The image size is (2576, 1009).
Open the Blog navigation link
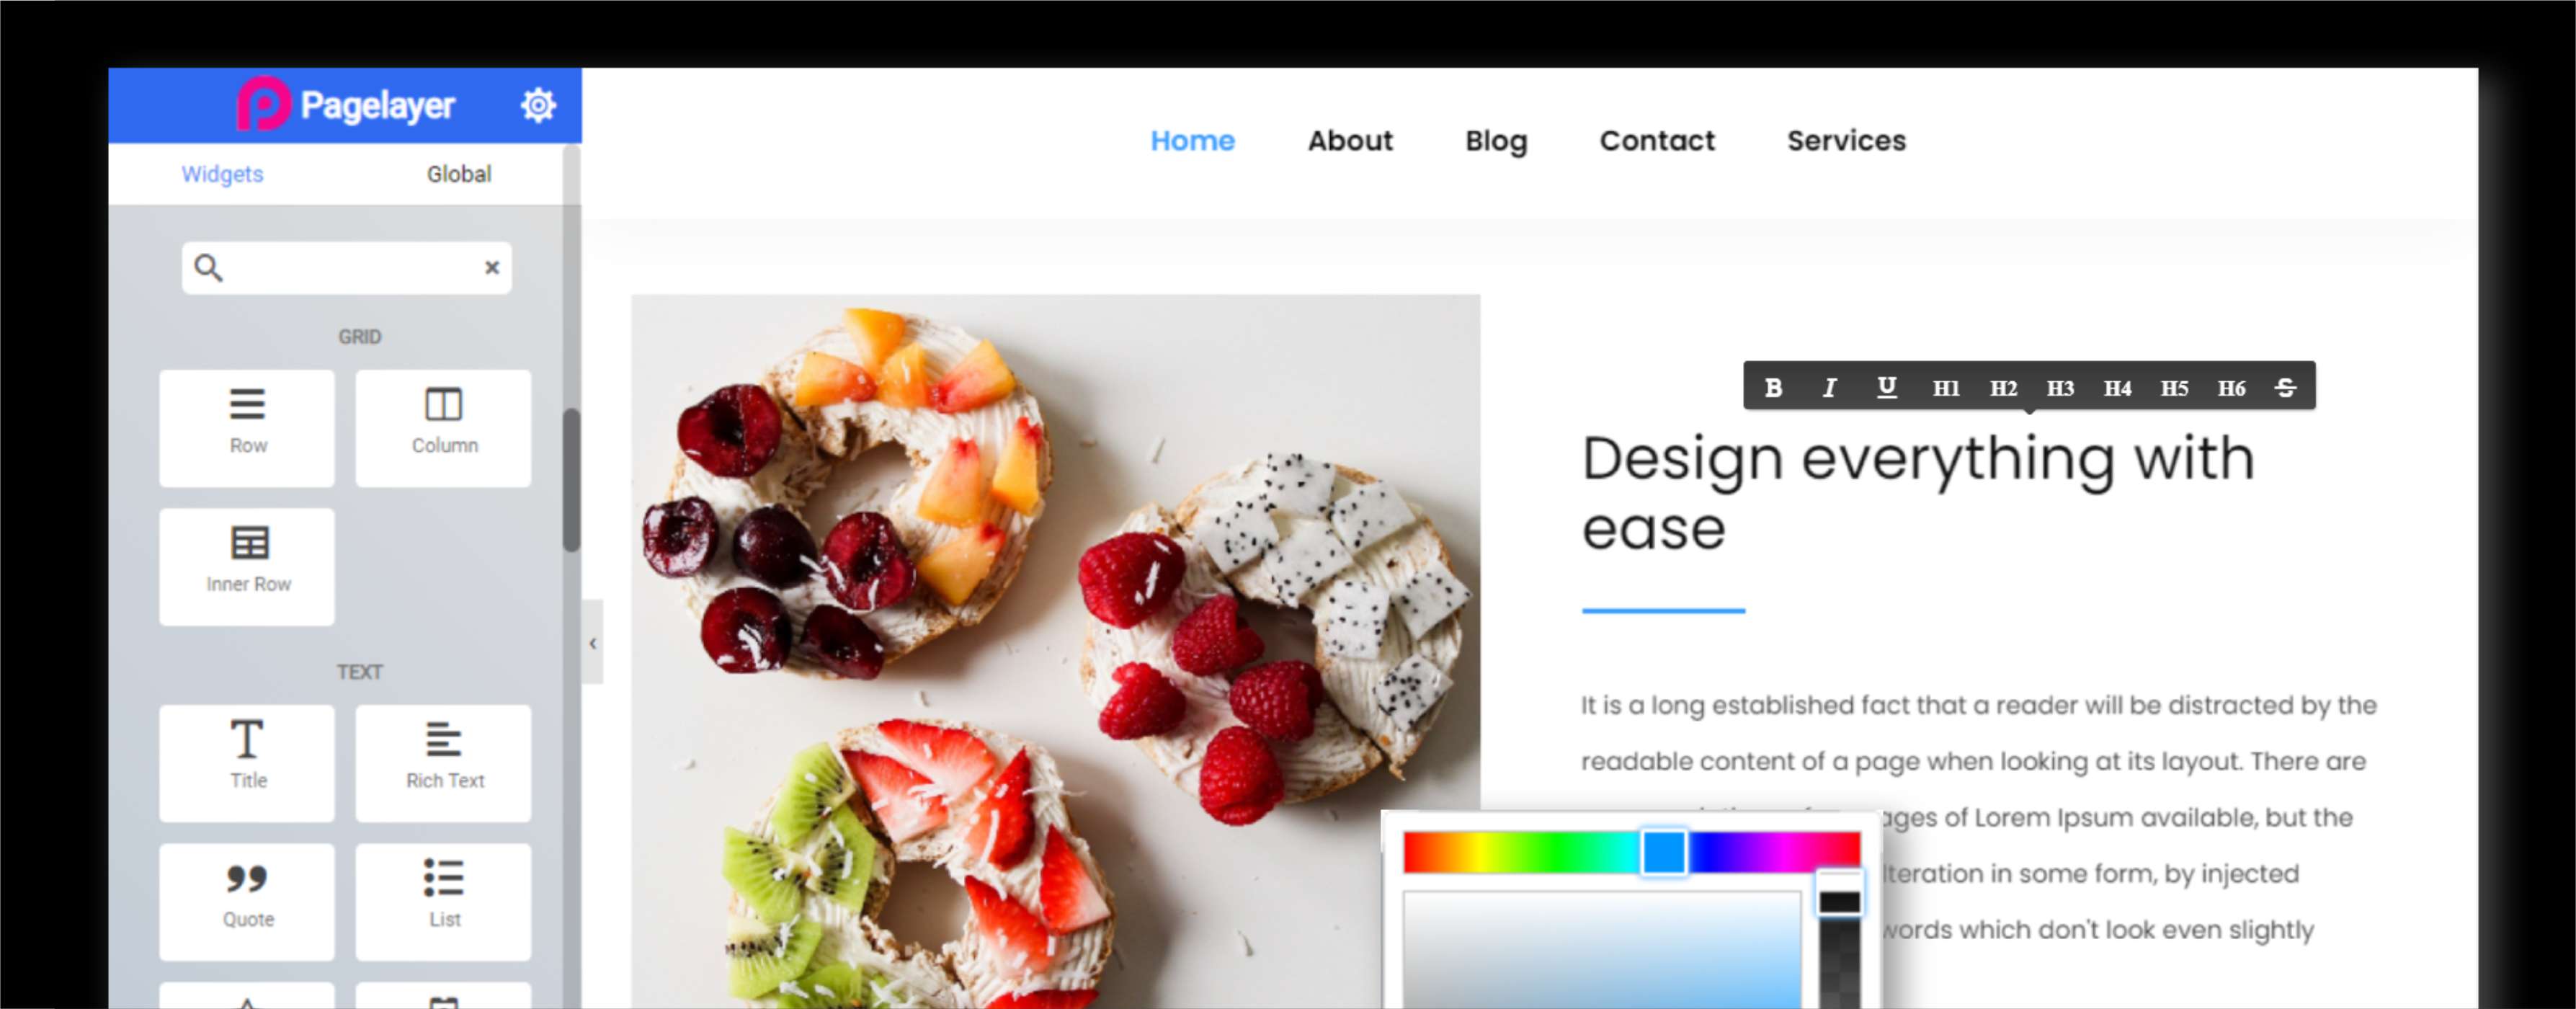[x=1496, y=141]
